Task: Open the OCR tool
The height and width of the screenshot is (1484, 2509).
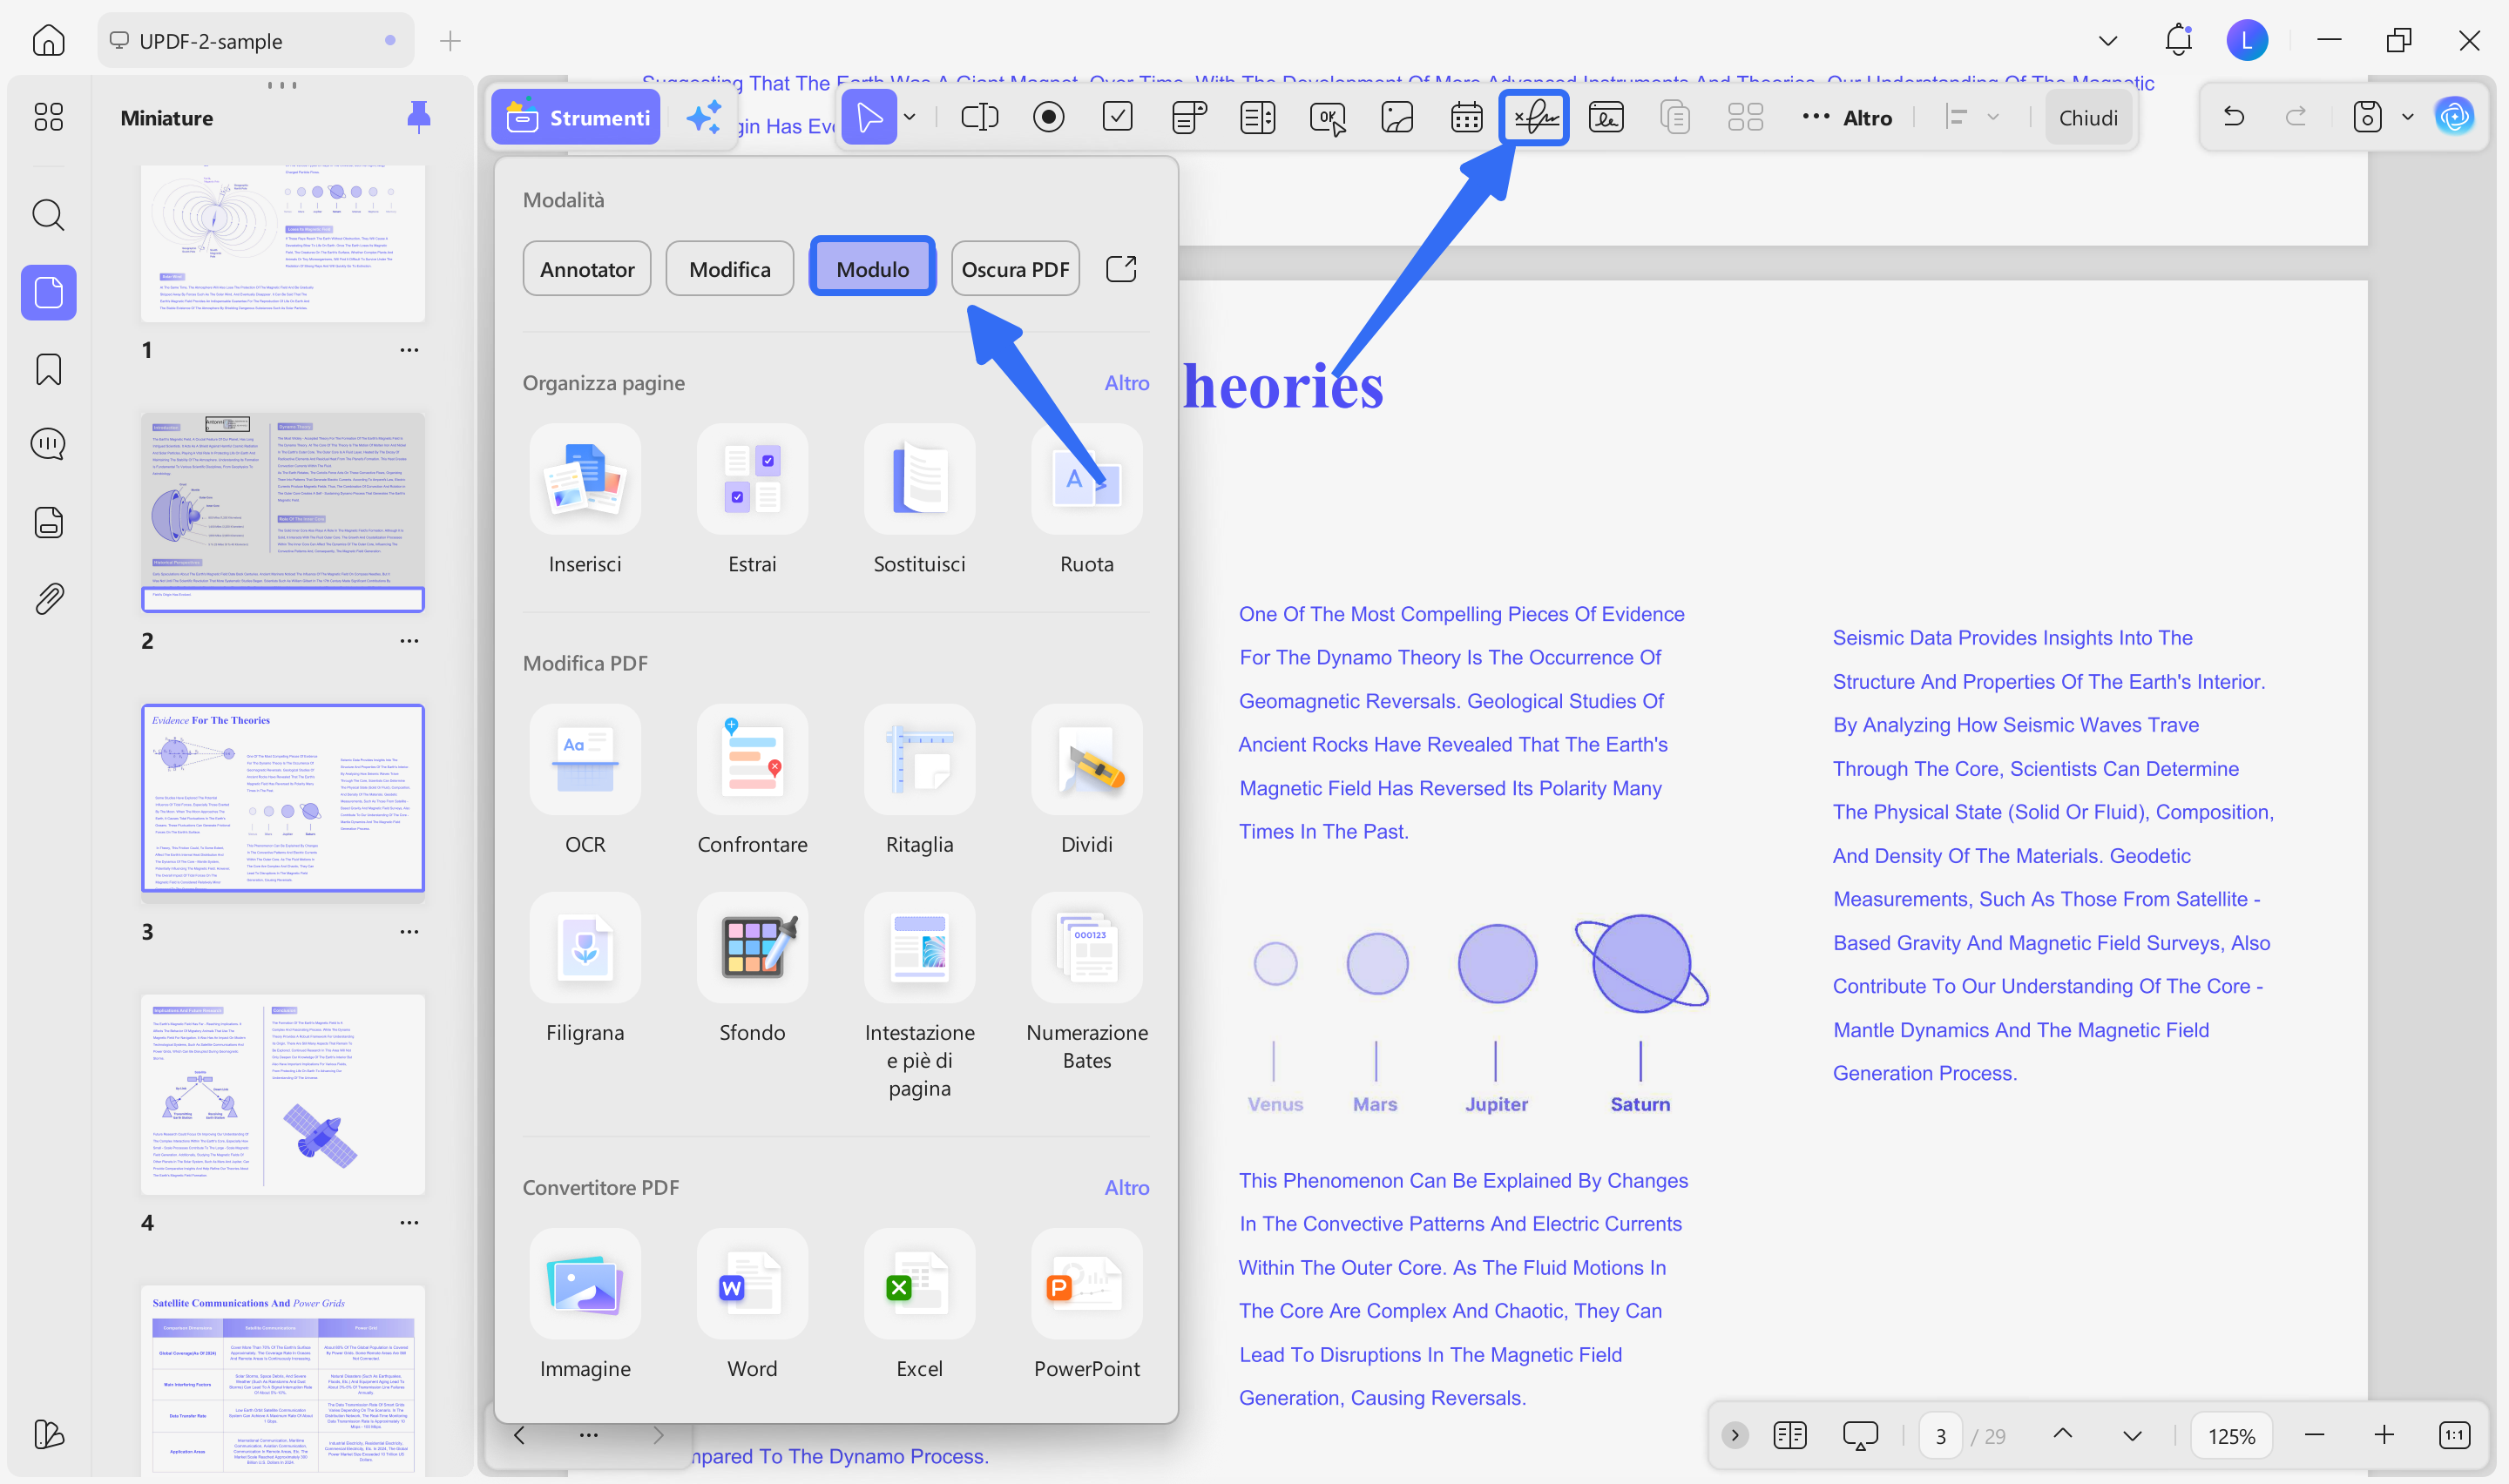Action: point(585,780)
